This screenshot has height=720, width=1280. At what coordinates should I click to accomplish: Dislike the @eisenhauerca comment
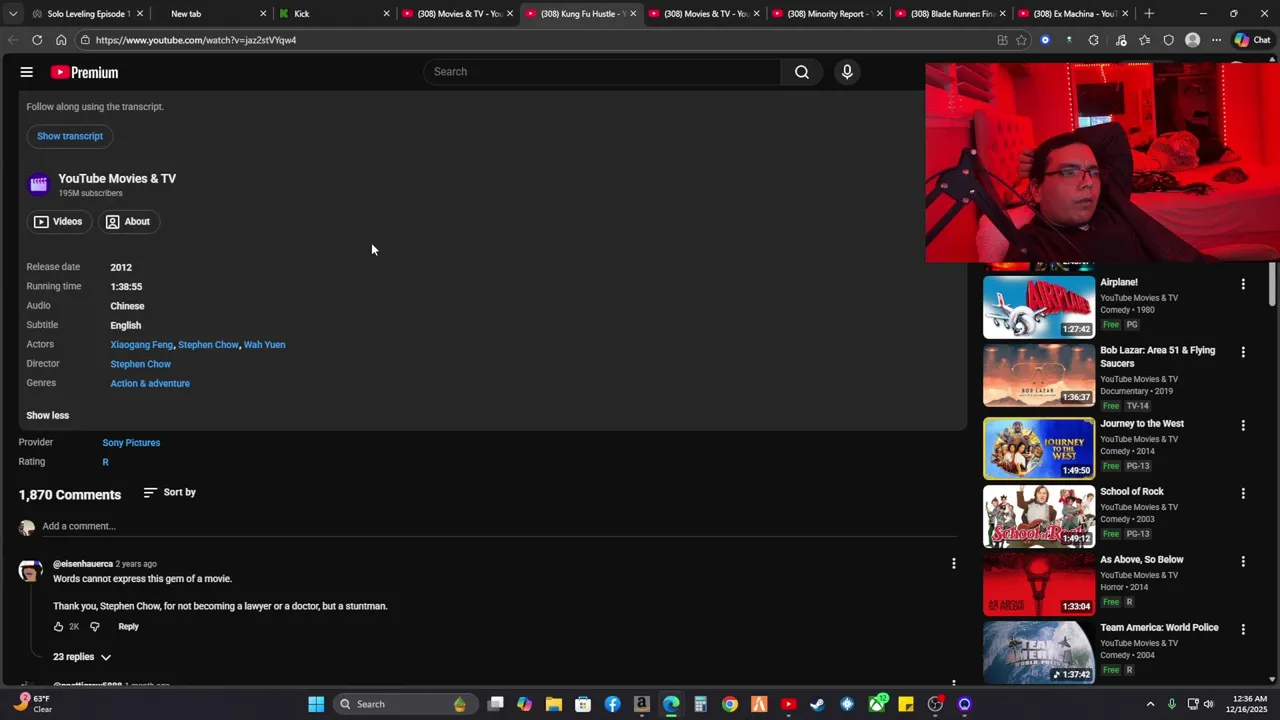[95, 627]
